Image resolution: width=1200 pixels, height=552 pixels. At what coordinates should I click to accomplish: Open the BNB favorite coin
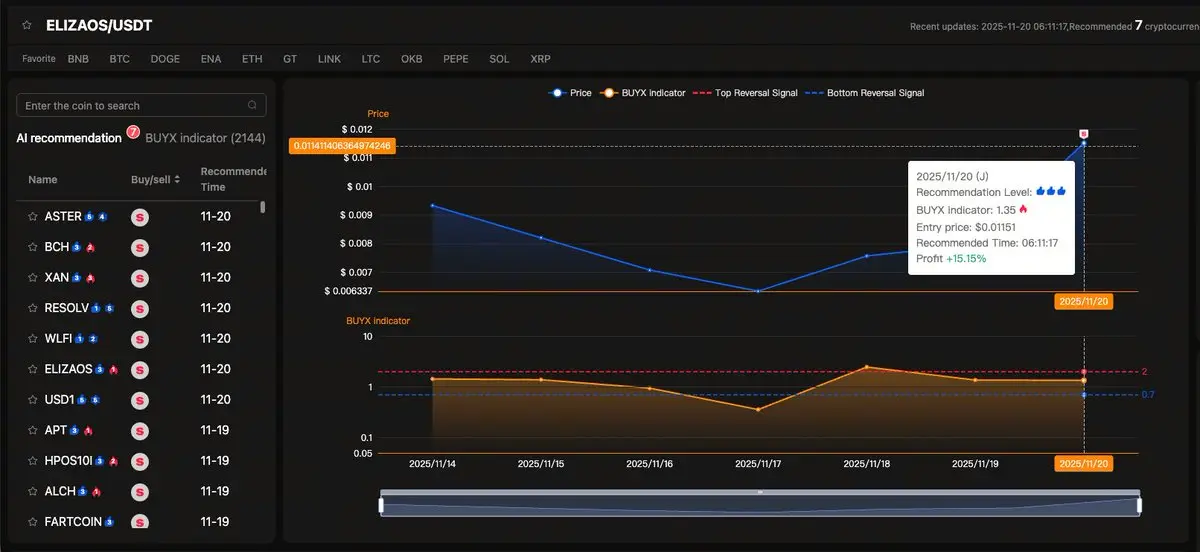coord(78,59)
